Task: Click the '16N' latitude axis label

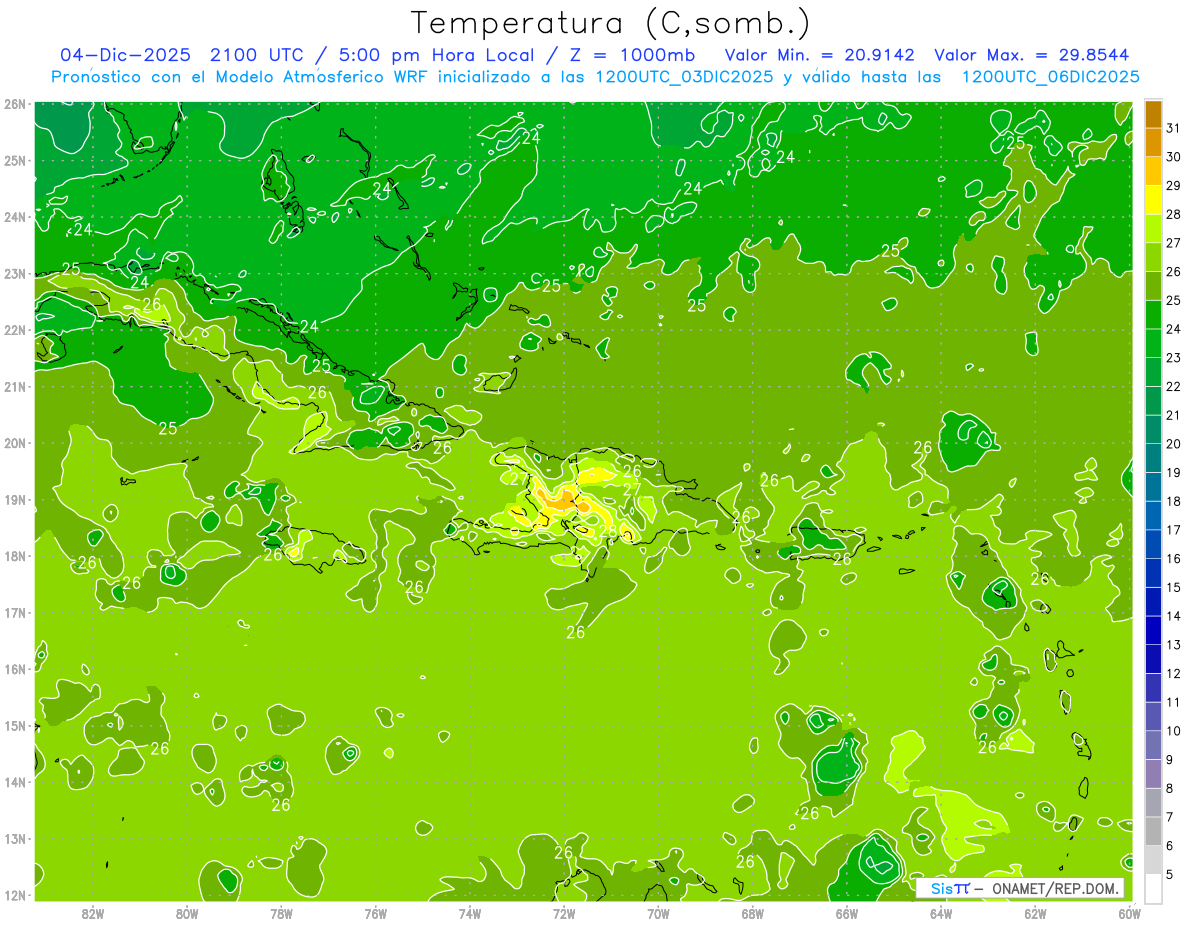Action: [x=14, y=669]
